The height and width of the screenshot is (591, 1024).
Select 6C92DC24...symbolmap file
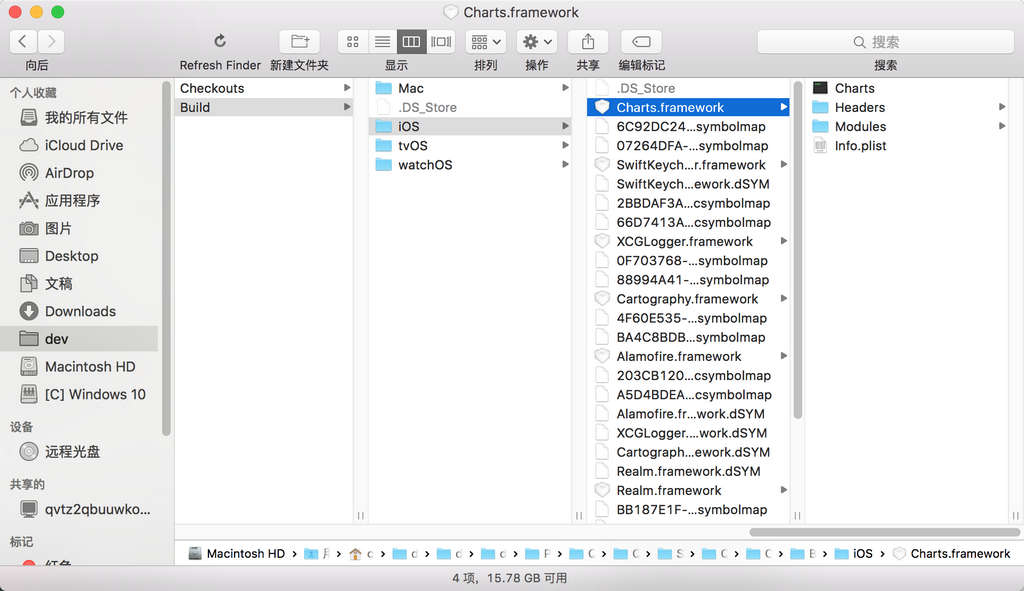pos(688,127)
